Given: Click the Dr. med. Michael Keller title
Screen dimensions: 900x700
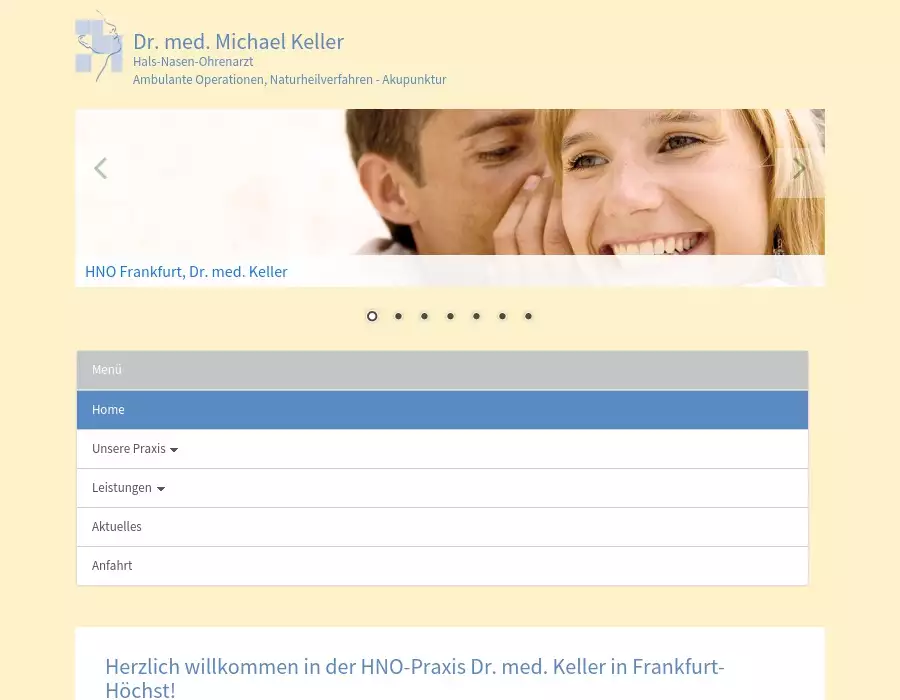Looking at the screenshot, I should point(238,42).
